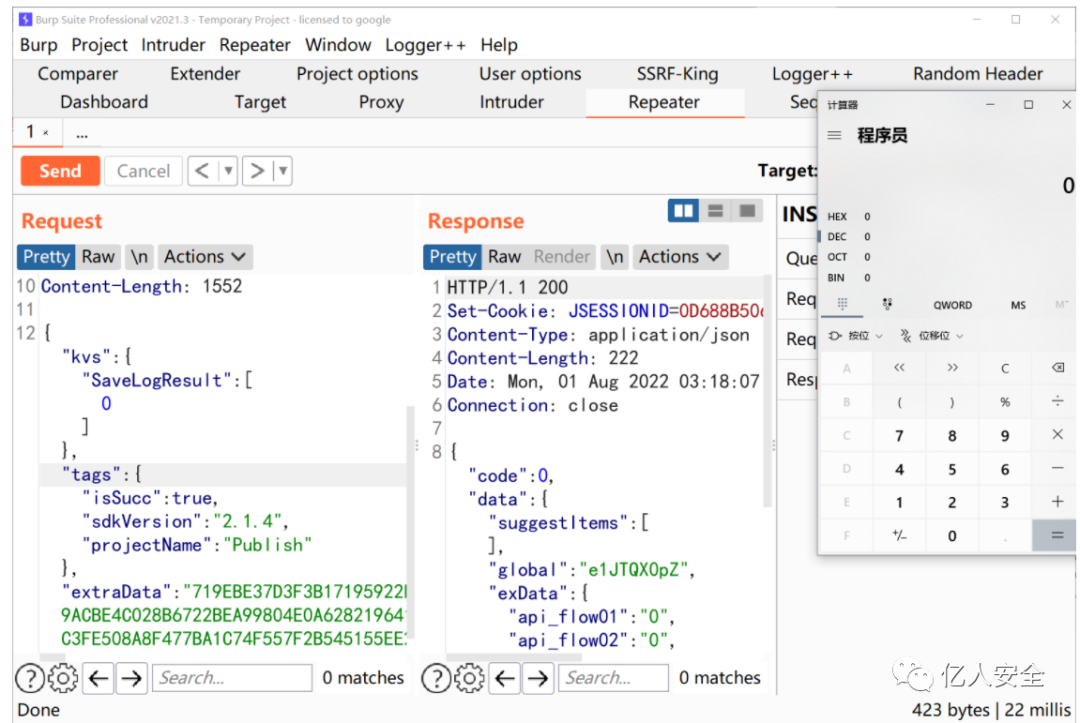Open the Extender tab
The image size is (1080, 723).
click(205, 74)
